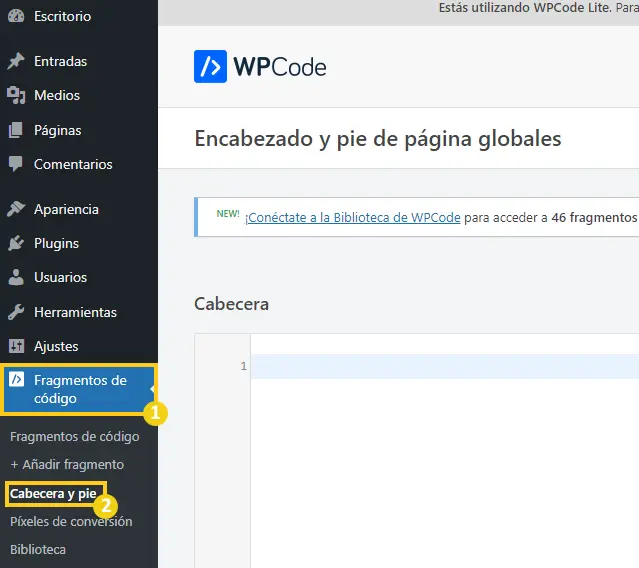
Task: Open Píxeles de conversión submenu item
Action: click(71, 522)
